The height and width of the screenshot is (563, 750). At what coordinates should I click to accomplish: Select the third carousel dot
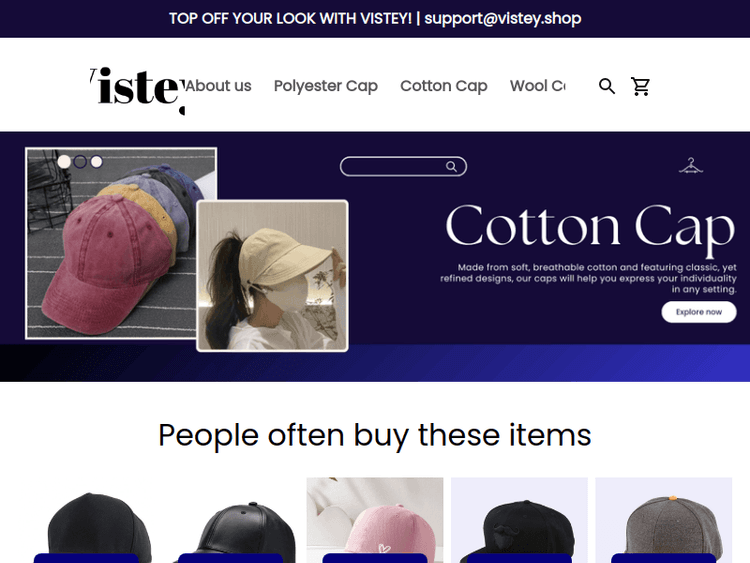tap(97, 162)
